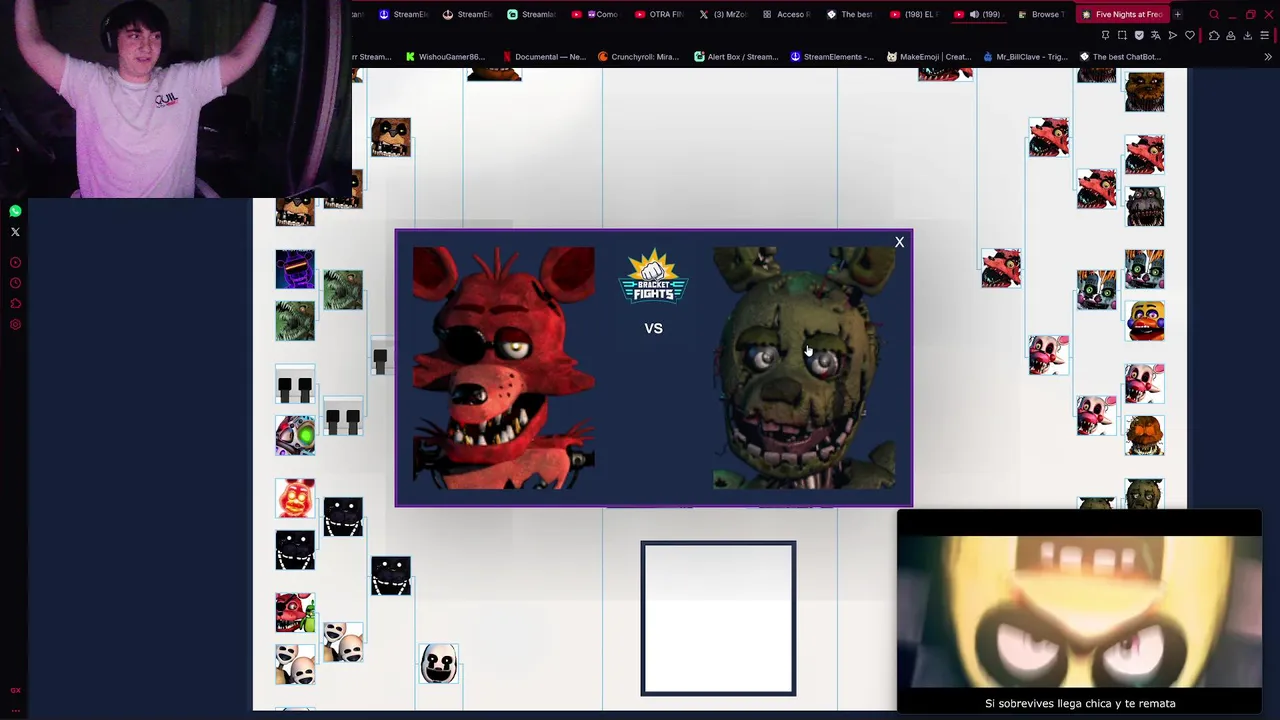Screen dimensions: 1280x720
Task: Toggle the heart bookmark for this page
Action: tap(1190, 35)
